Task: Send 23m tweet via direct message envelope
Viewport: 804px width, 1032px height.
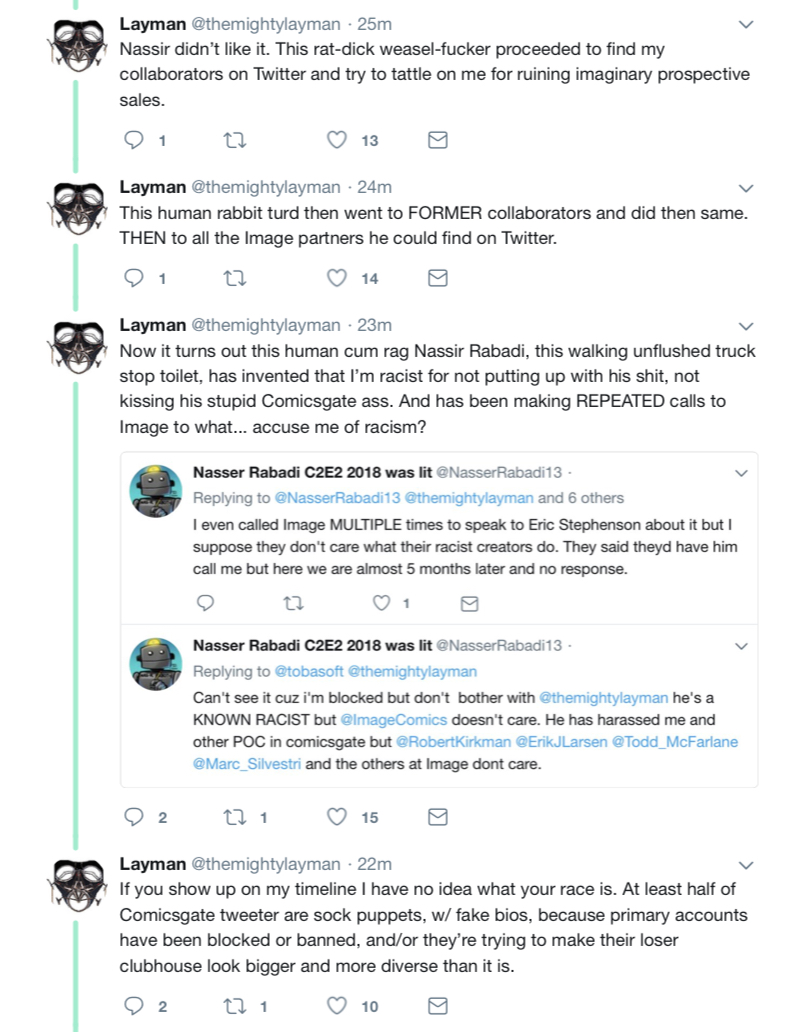Action: (x=438, y=817)
